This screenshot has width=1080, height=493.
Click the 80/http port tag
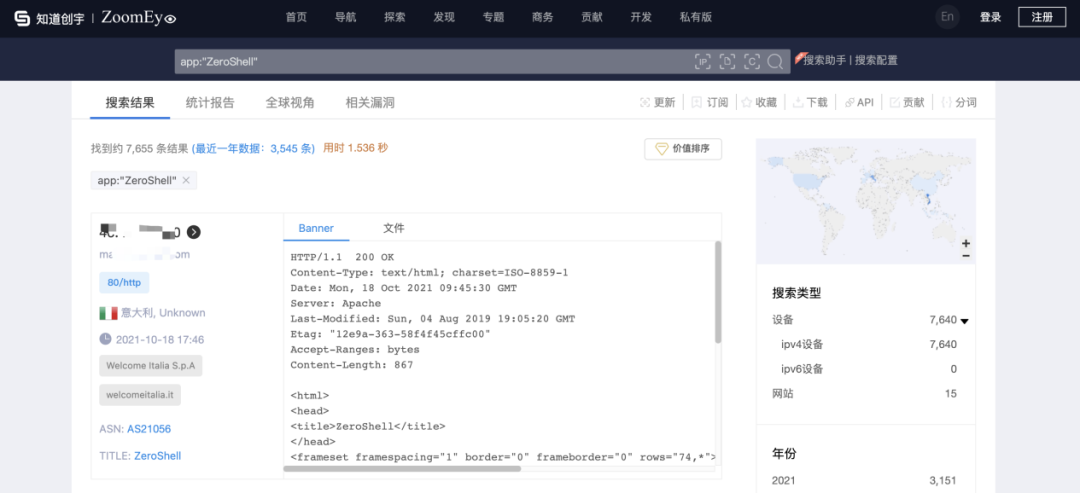pos(124,282)
